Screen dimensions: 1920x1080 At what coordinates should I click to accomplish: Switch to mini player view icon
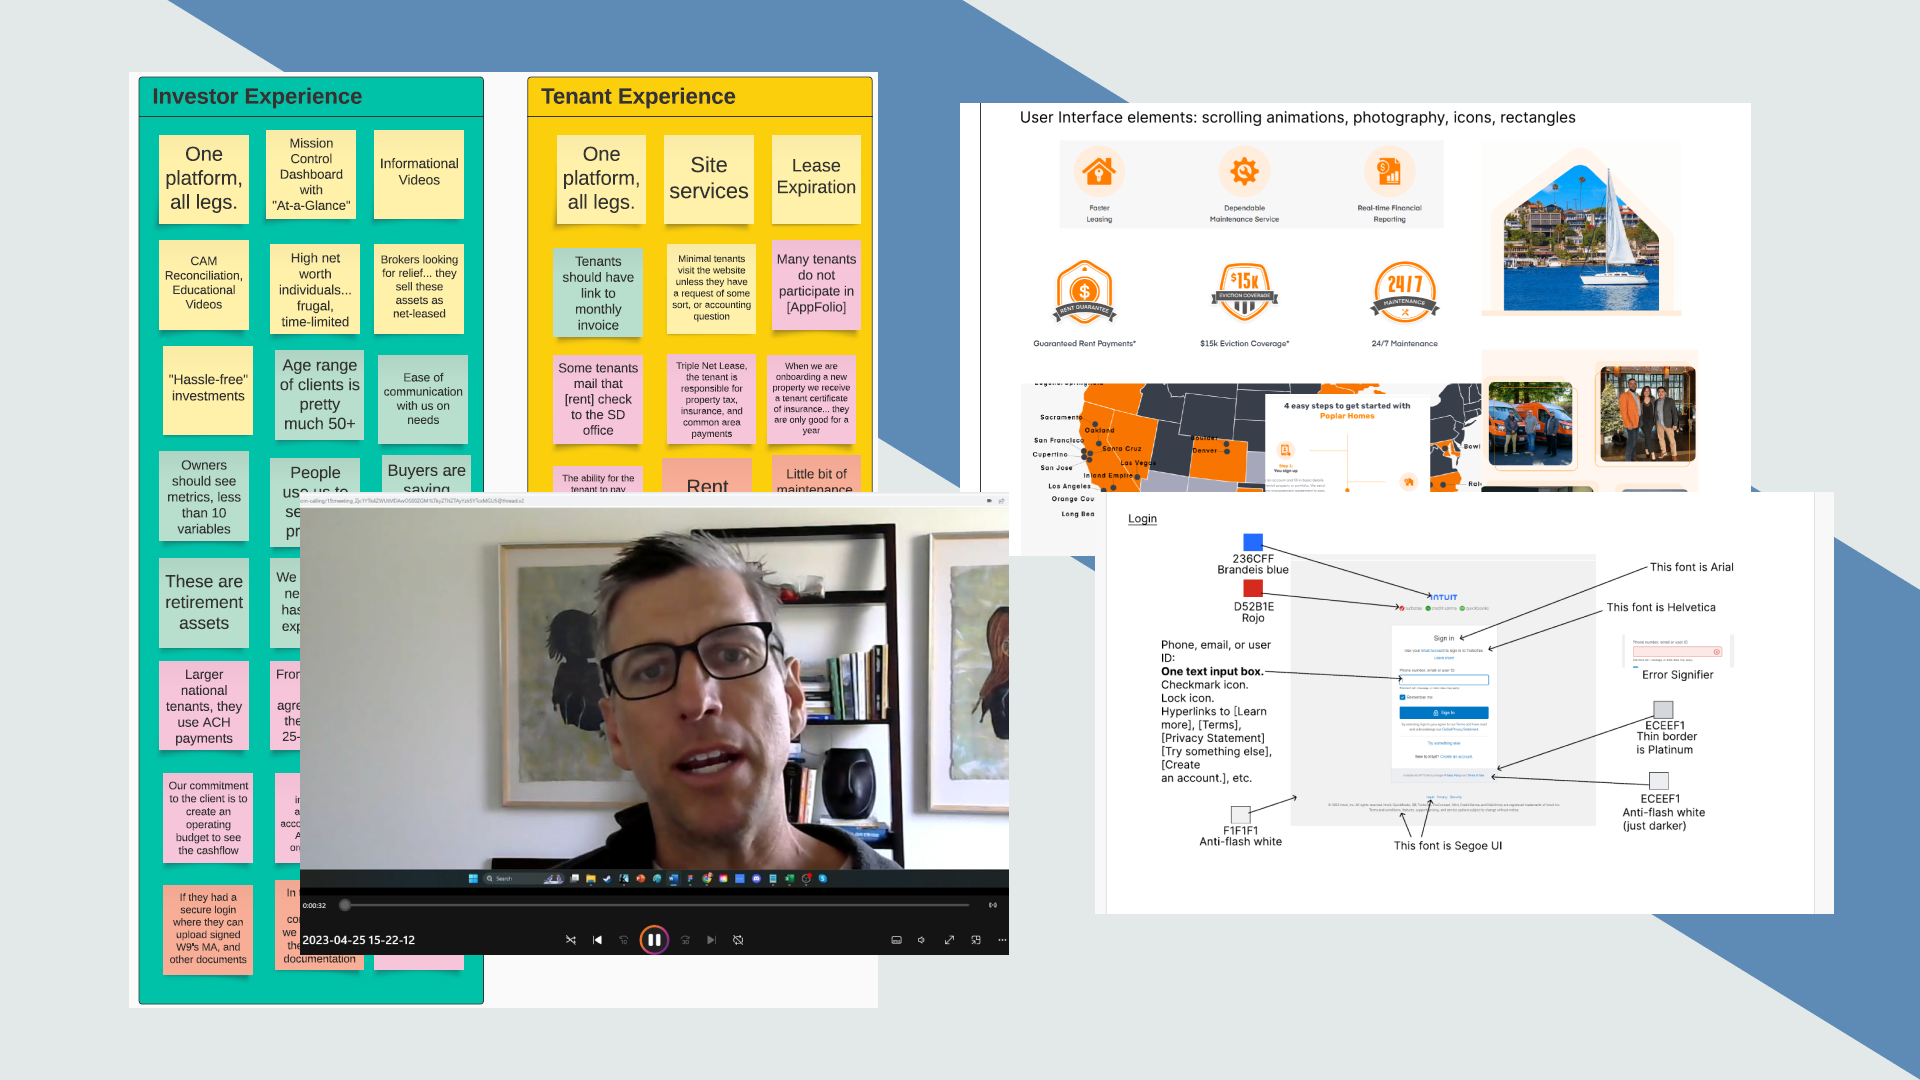click(x=976, y=940)
